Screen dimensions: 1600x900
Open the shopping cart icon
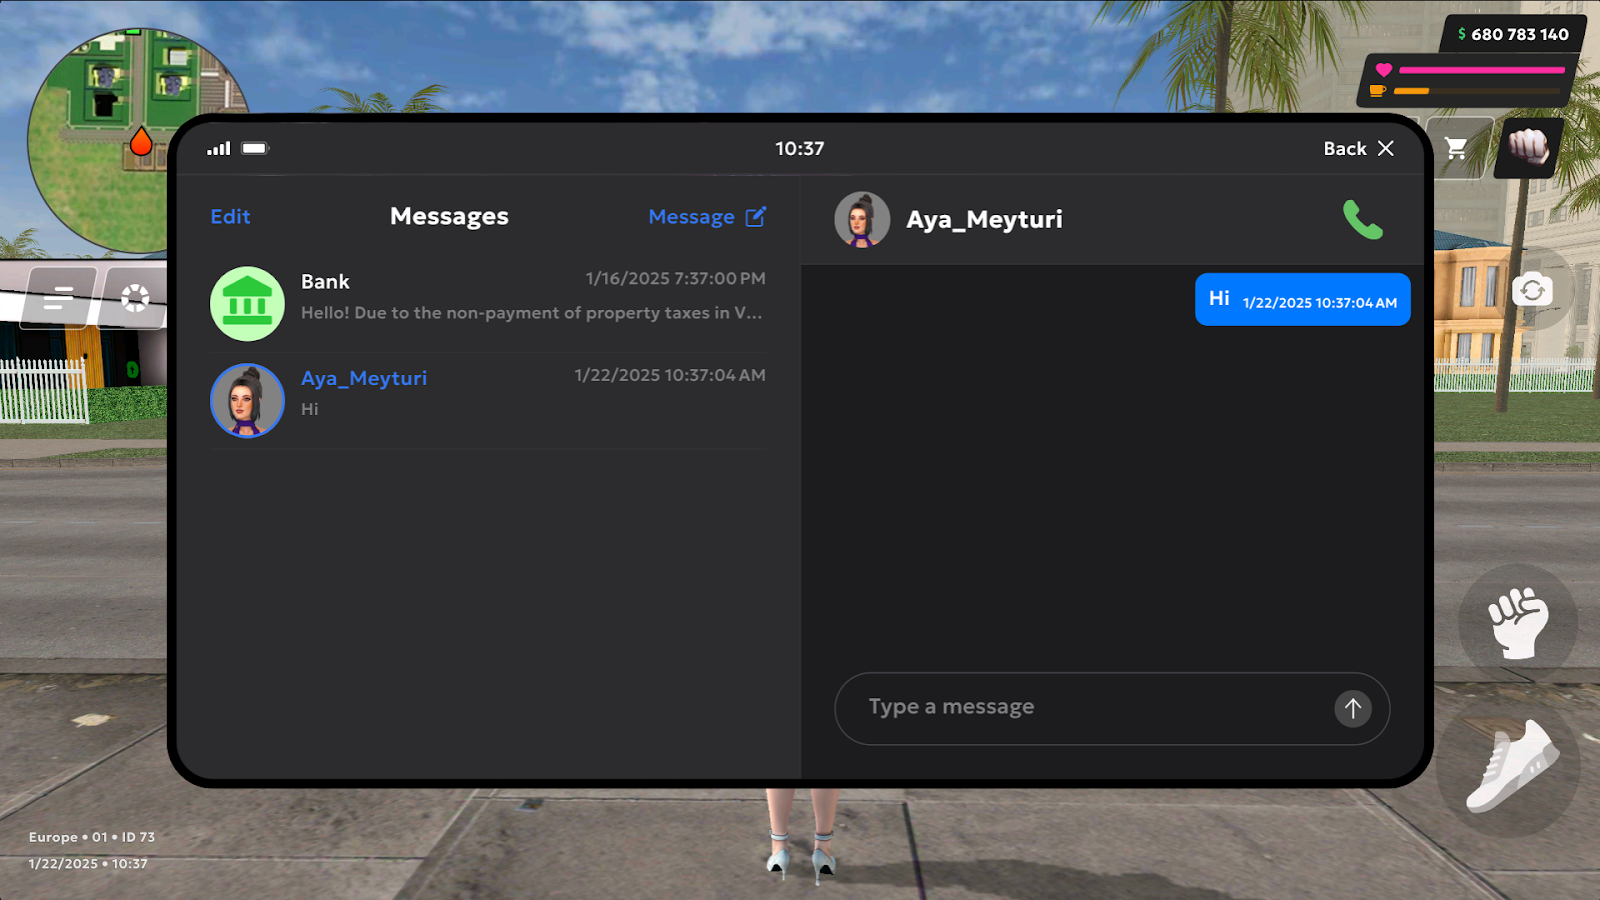tap(1457, 148)
